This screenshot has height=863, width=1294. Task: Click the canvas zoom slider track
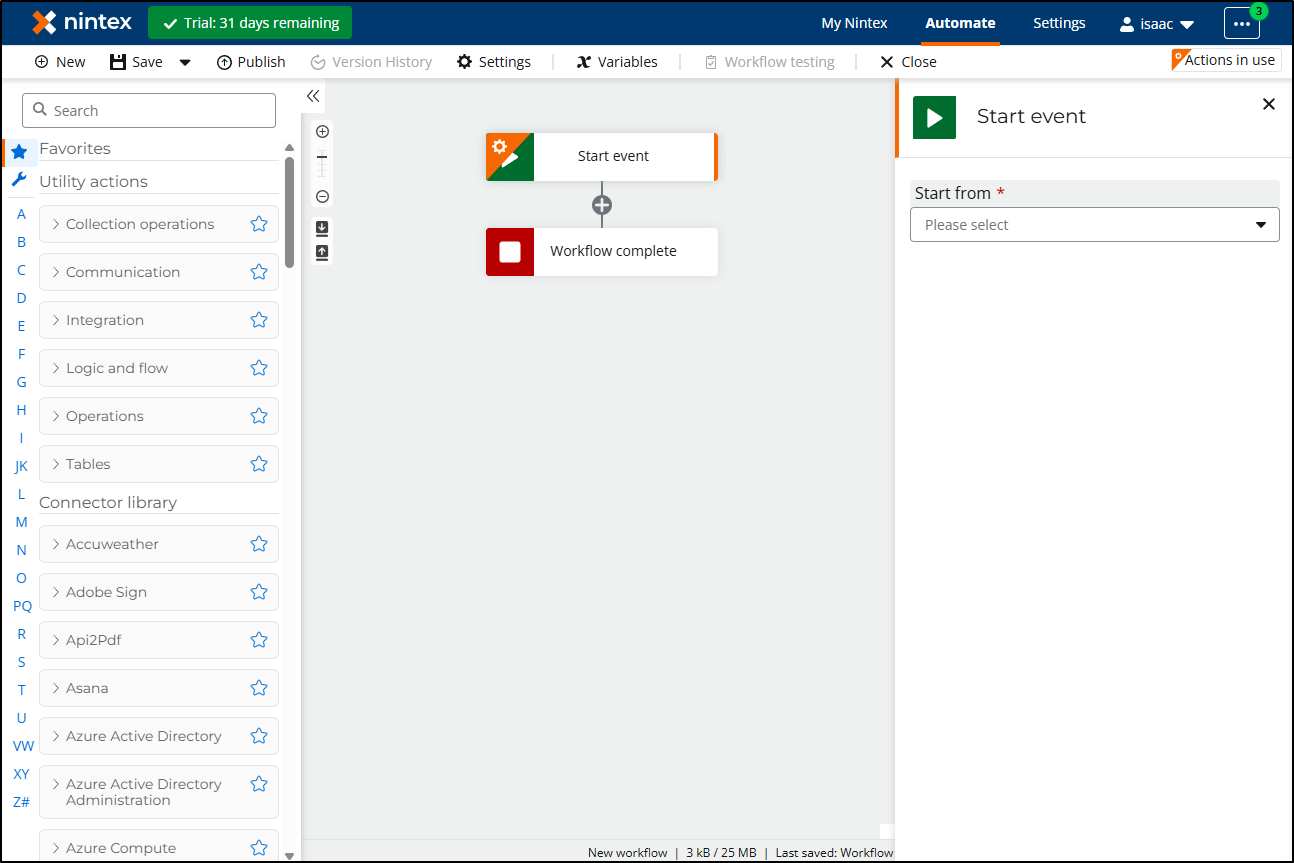[322, 165]
